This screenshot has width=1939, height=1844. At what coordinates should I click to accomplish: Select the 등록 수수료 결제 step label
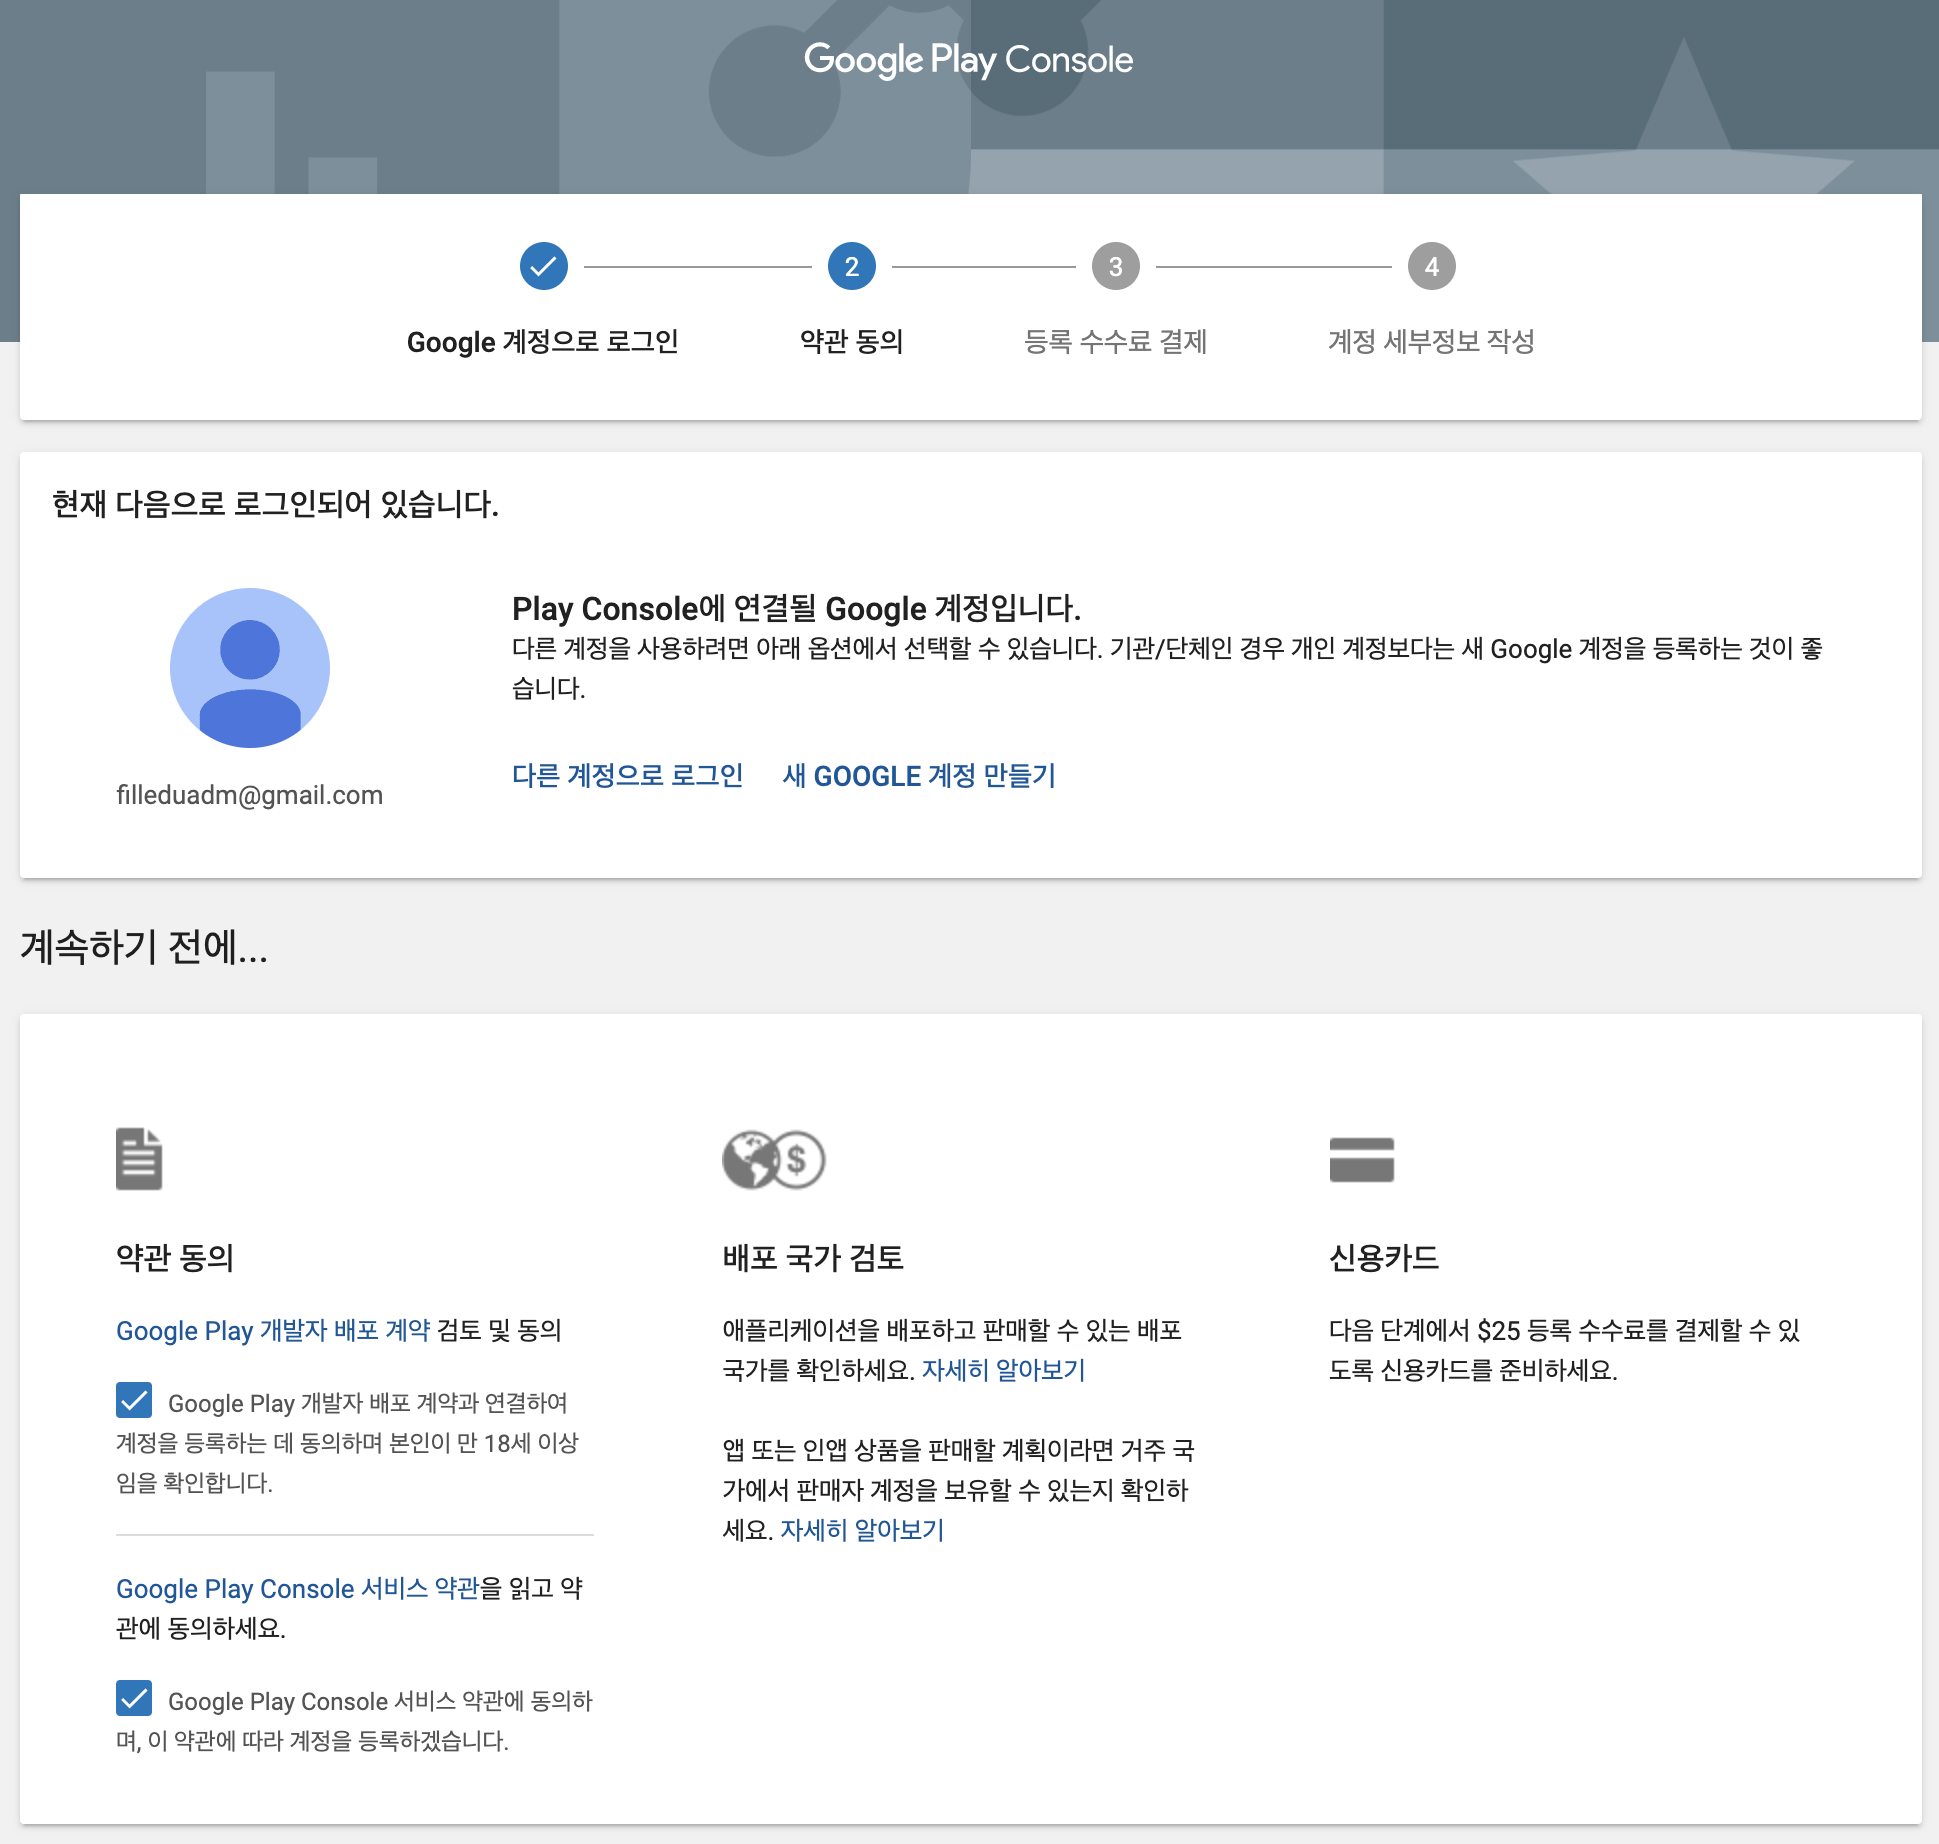pos(1115,342)
